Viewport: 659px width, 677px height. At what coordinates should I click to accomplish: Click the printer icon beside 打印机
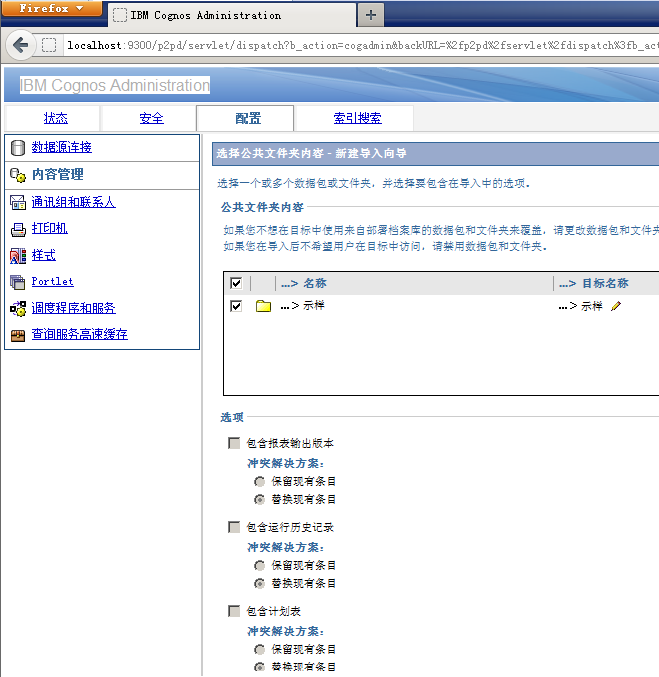pos(18,229)
